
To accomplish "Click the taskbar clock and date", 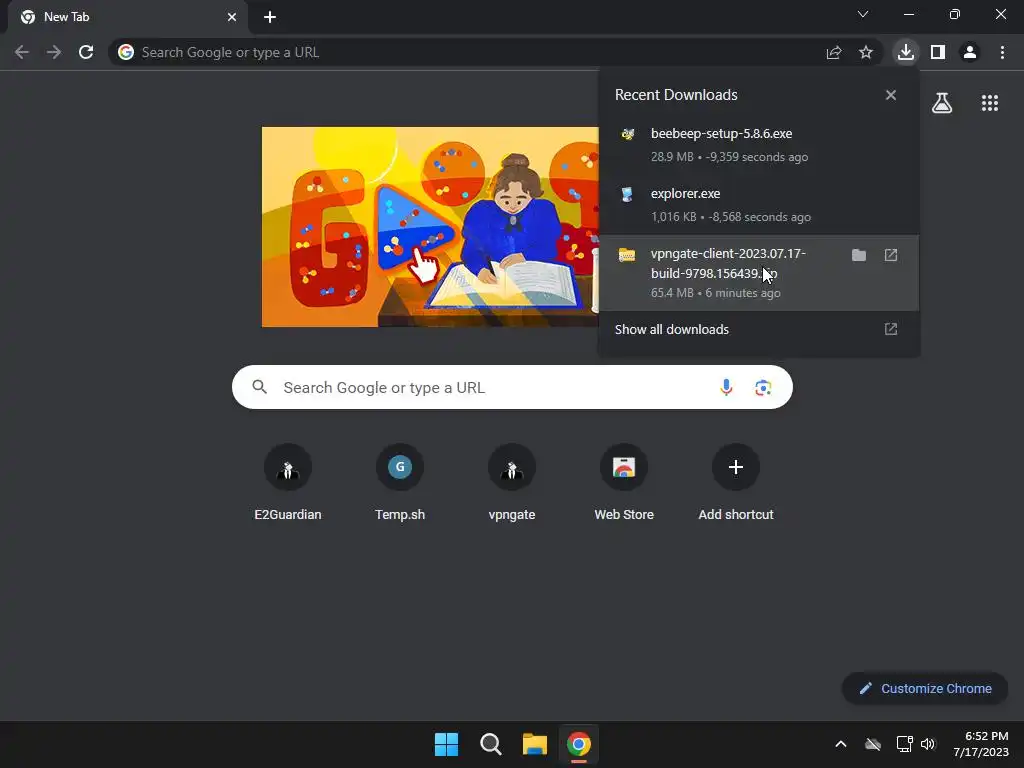I will pyautogui.click(x=981, y=744).
